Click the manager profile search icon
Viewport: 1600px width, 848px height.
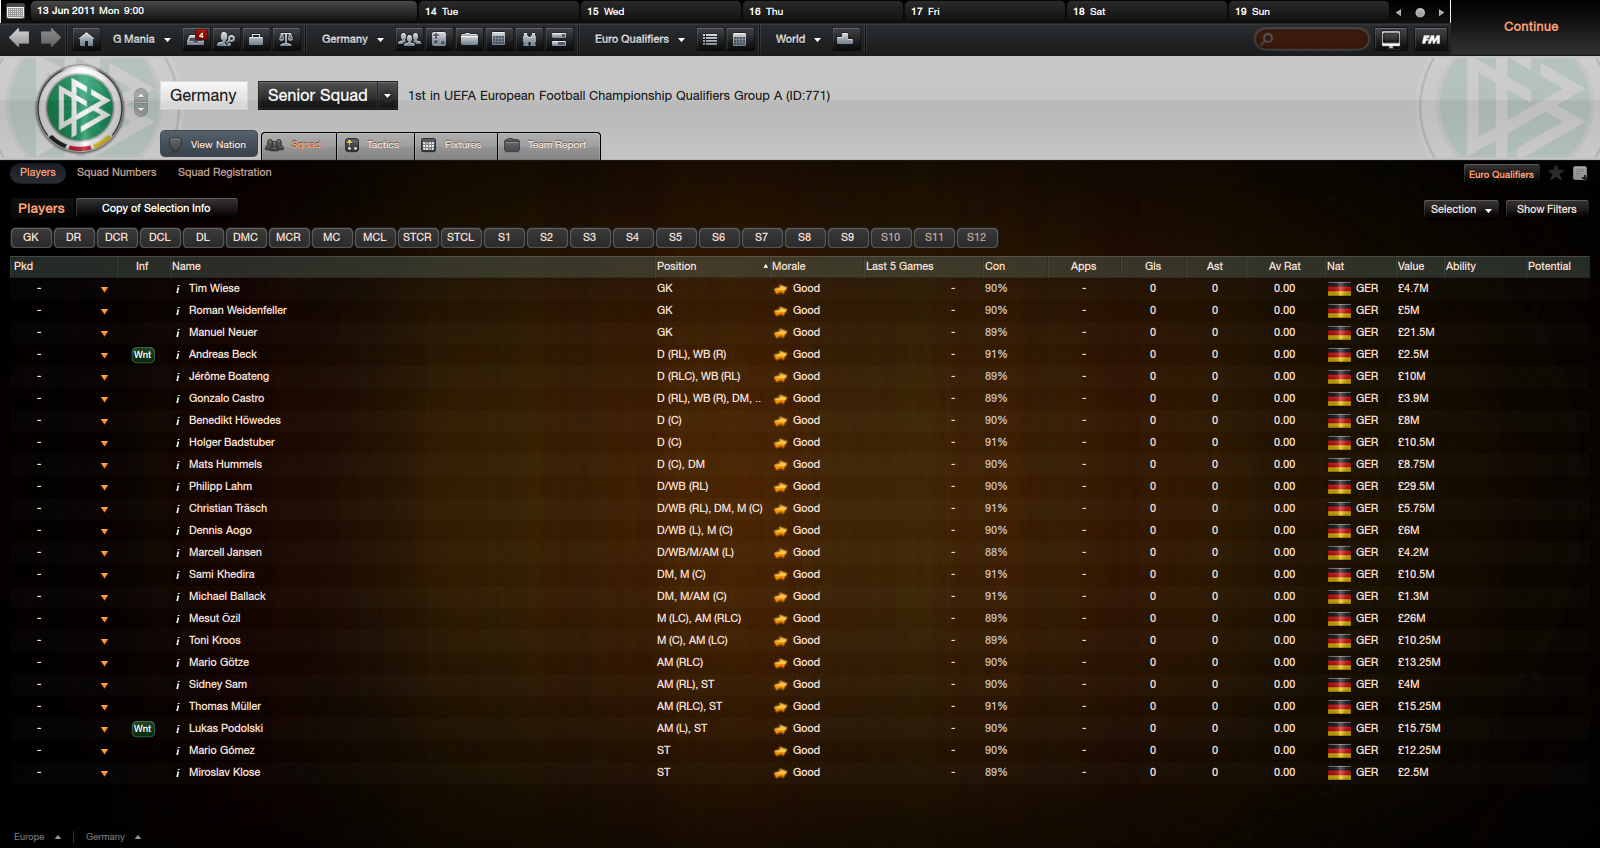227,39
